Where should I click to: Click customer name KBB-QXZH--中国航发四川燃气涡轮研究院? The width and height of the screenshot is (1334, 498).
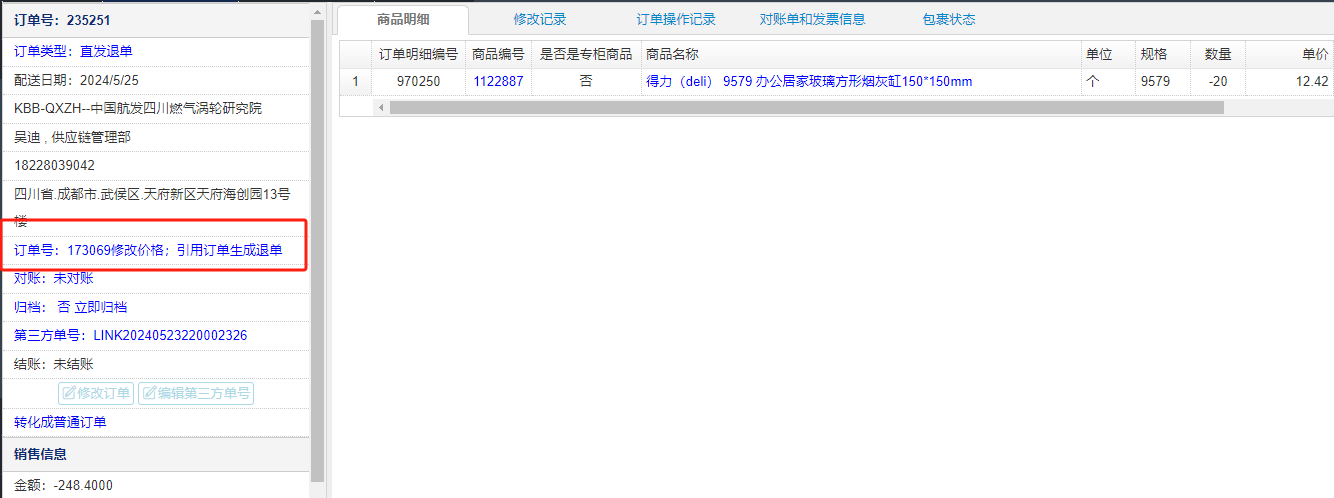138,108
